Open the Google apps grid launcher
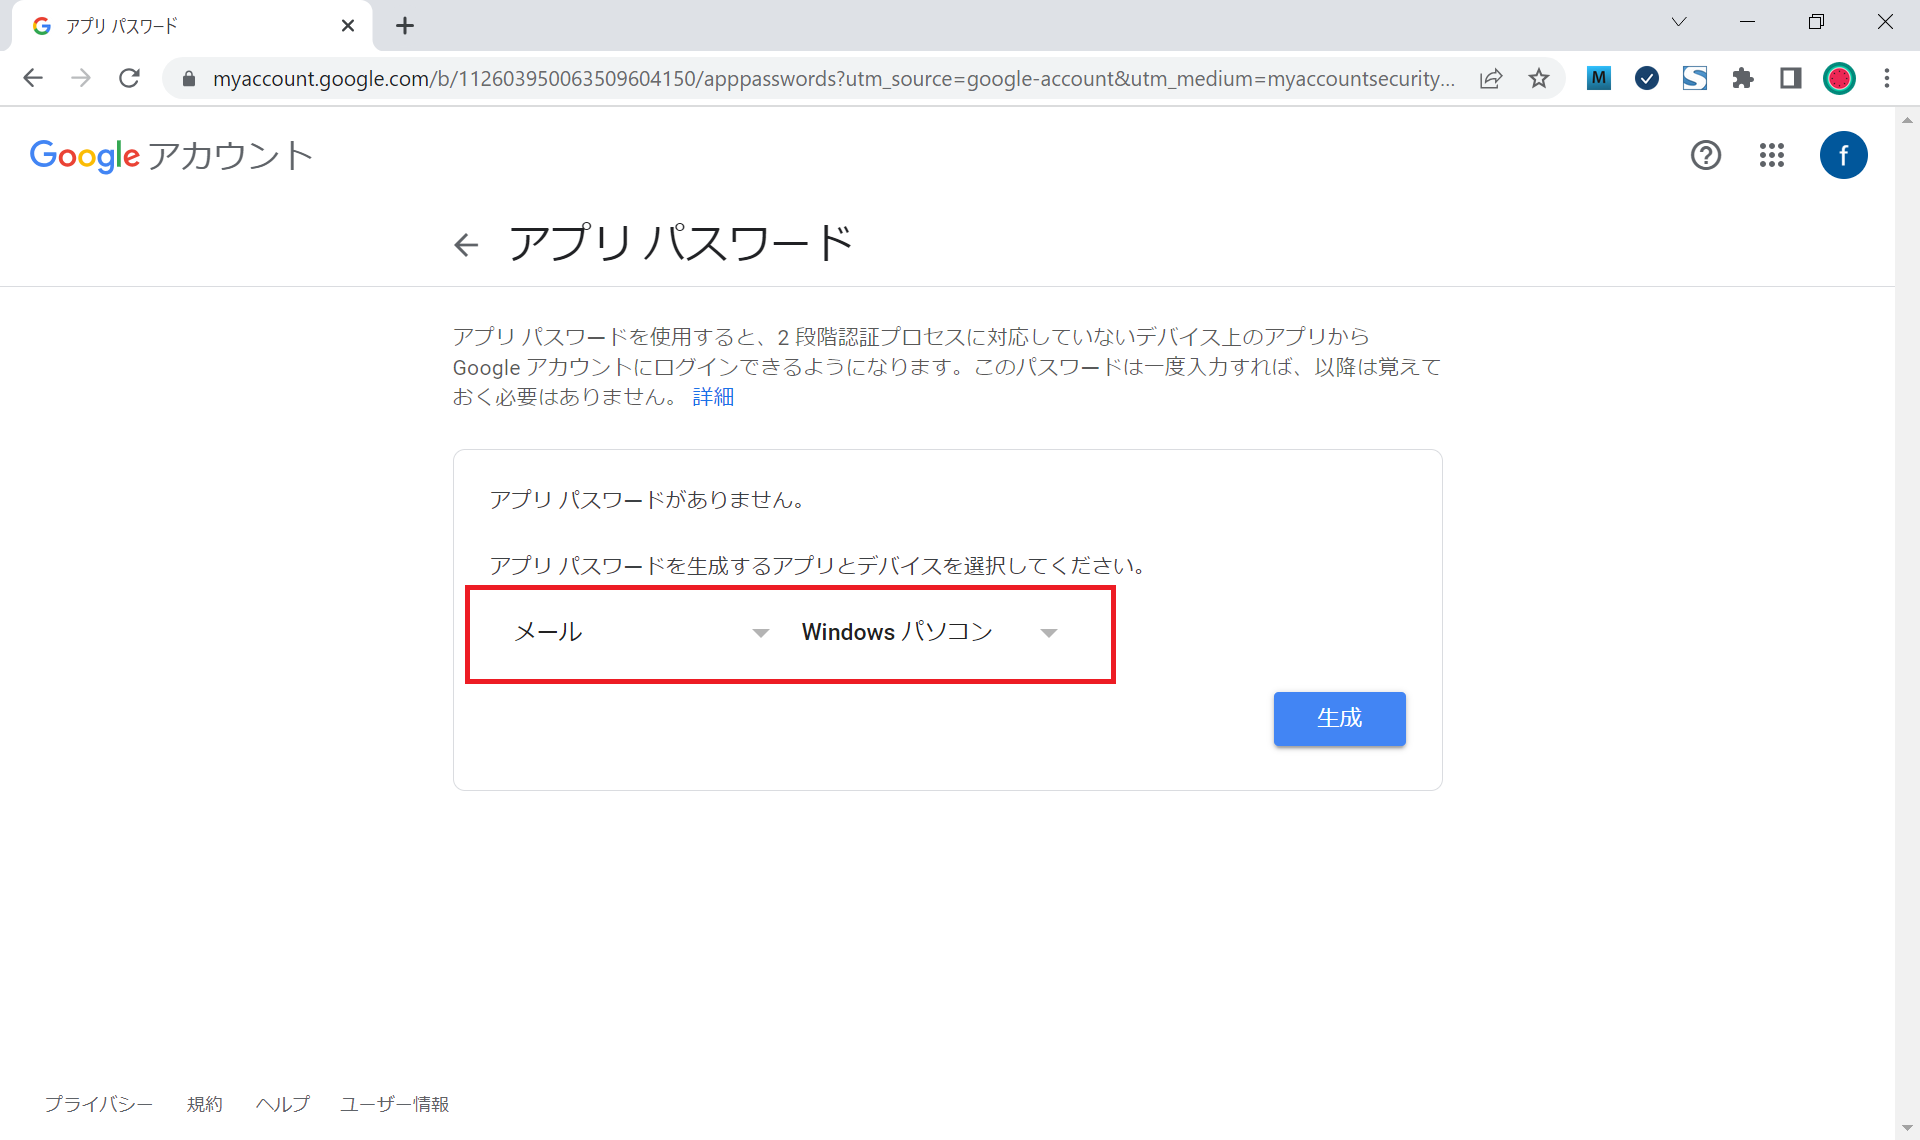 1771,155
